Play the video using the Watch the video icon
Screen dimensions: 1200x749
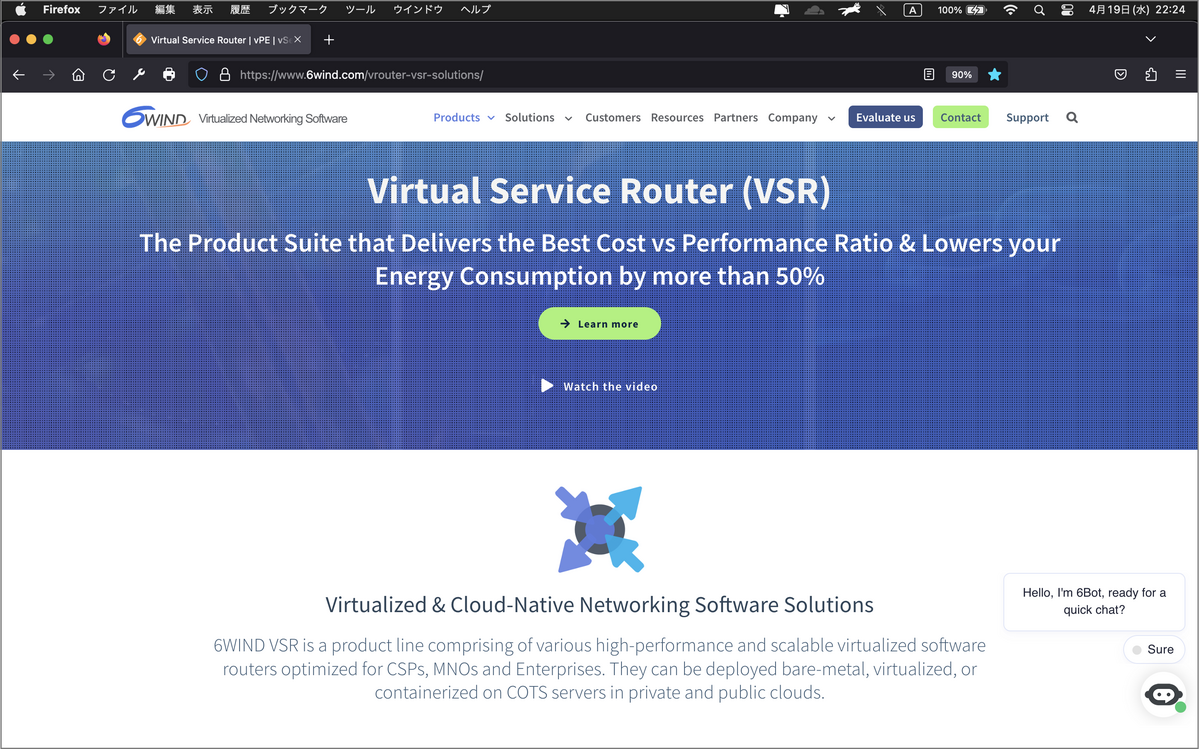546,385
